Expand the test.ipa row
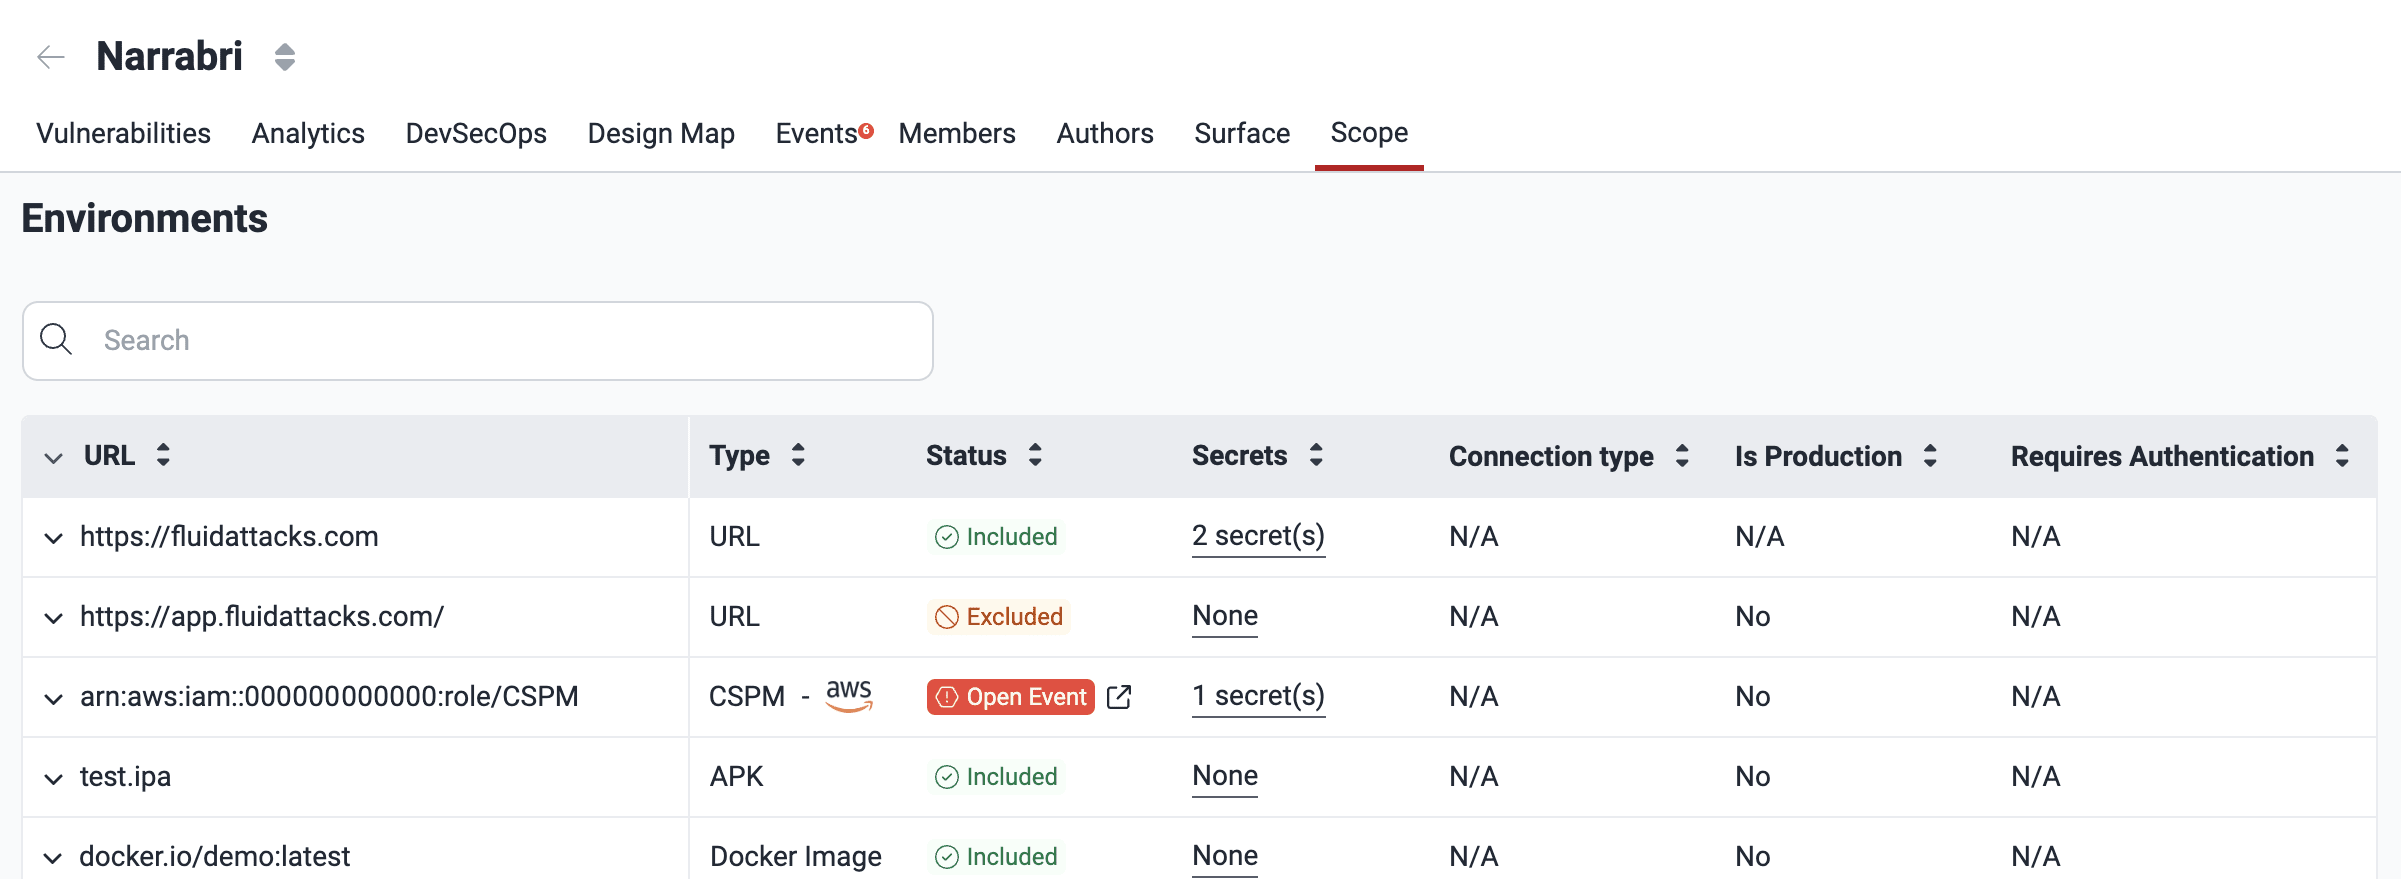 (x=54, y=778)
